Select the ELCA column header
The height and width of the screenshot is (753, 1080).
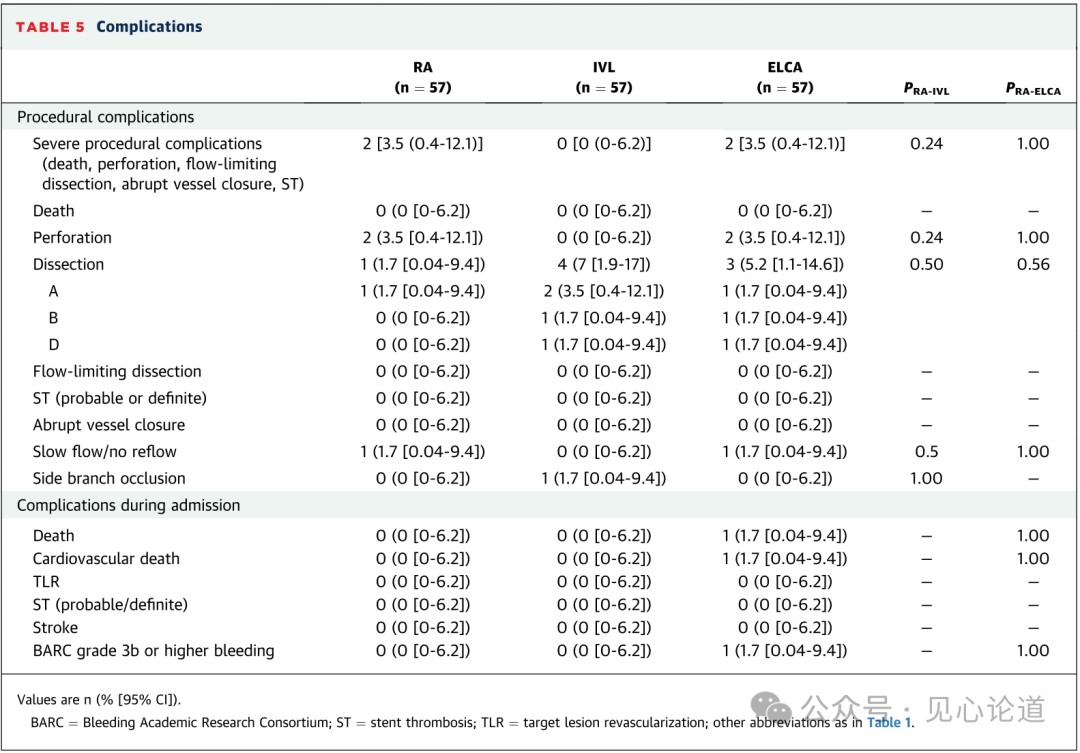click(785, 77)
